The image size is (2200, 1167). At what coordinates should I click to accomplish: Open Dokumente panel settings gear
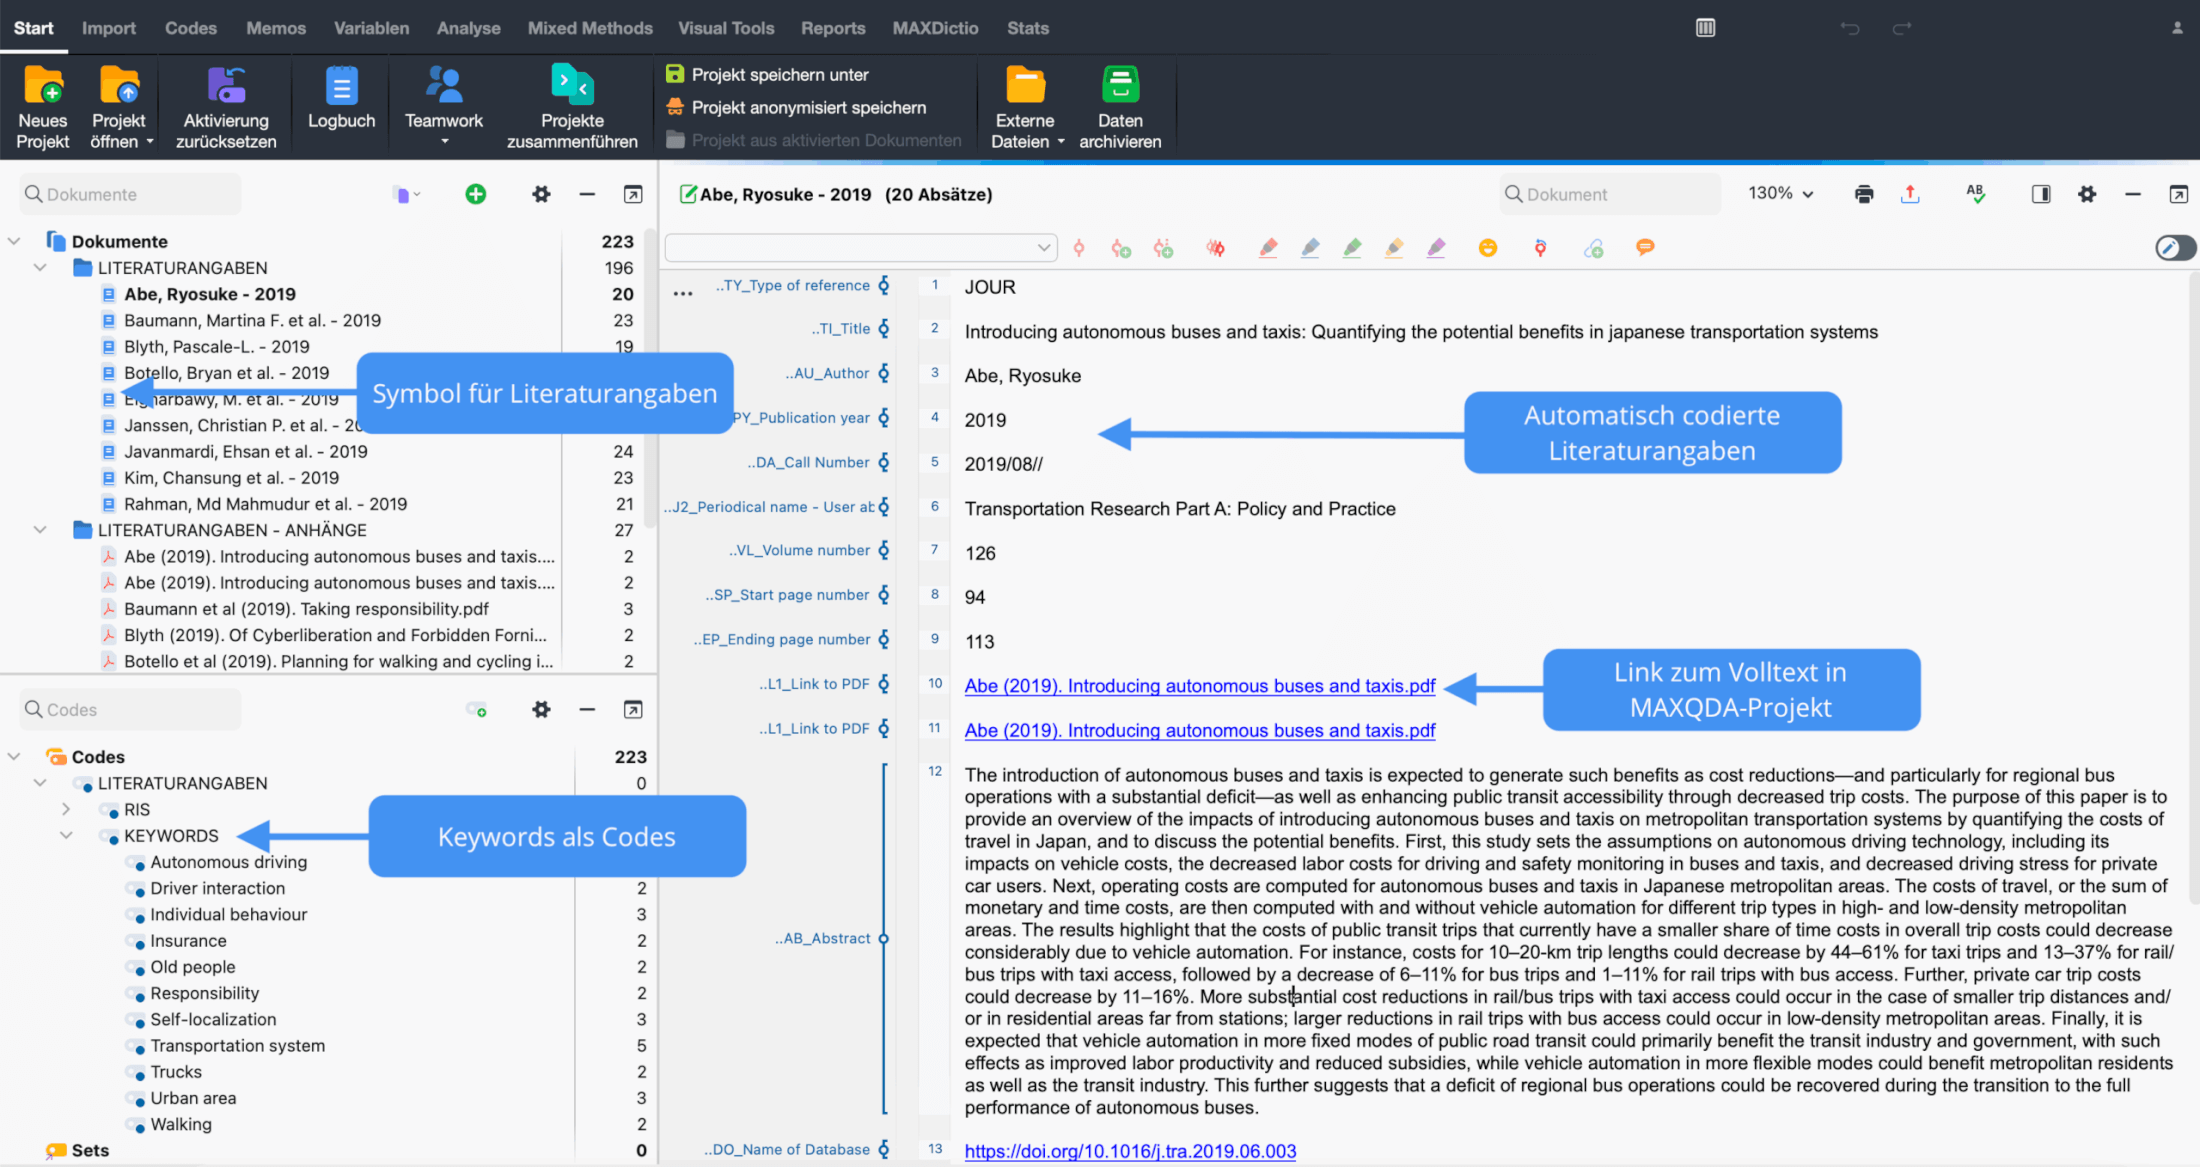(541, 194)
